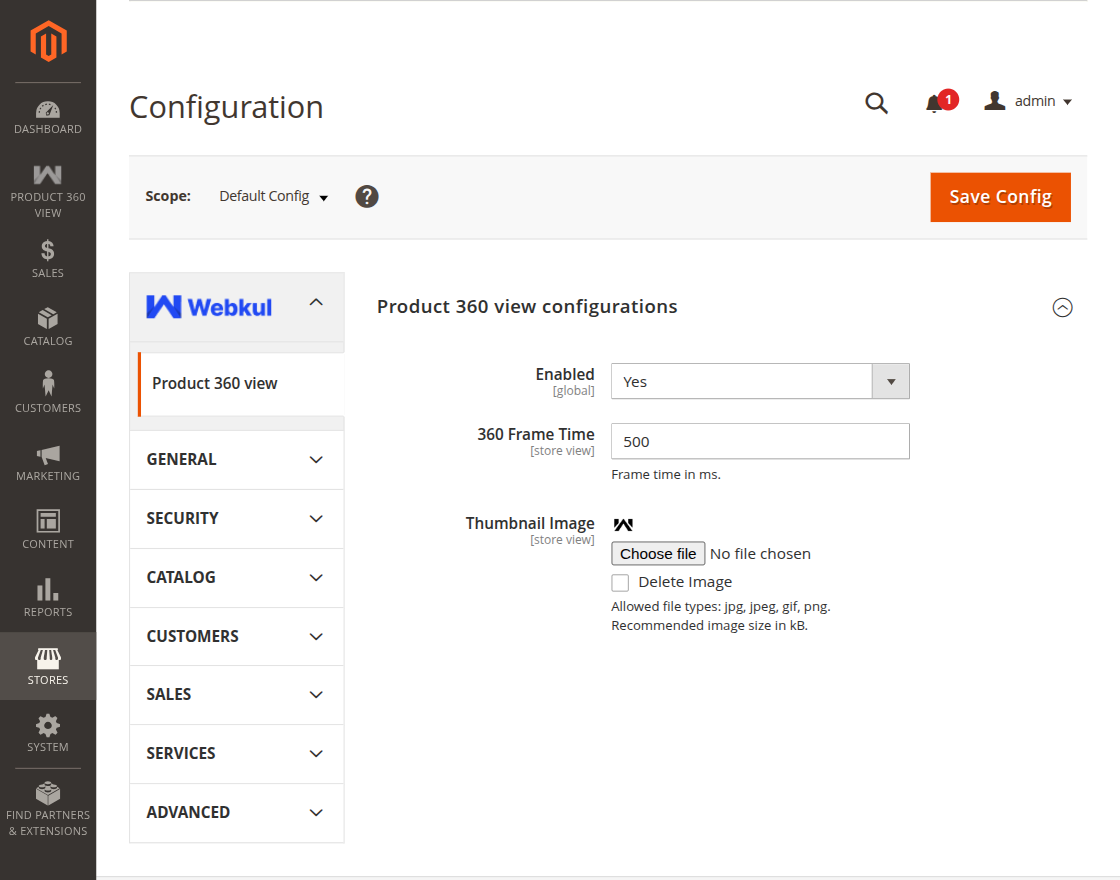The height and width of the screenshot is (880, 1120).
Task: Select the Marketing sidebar icon
Action: (48, 455)
